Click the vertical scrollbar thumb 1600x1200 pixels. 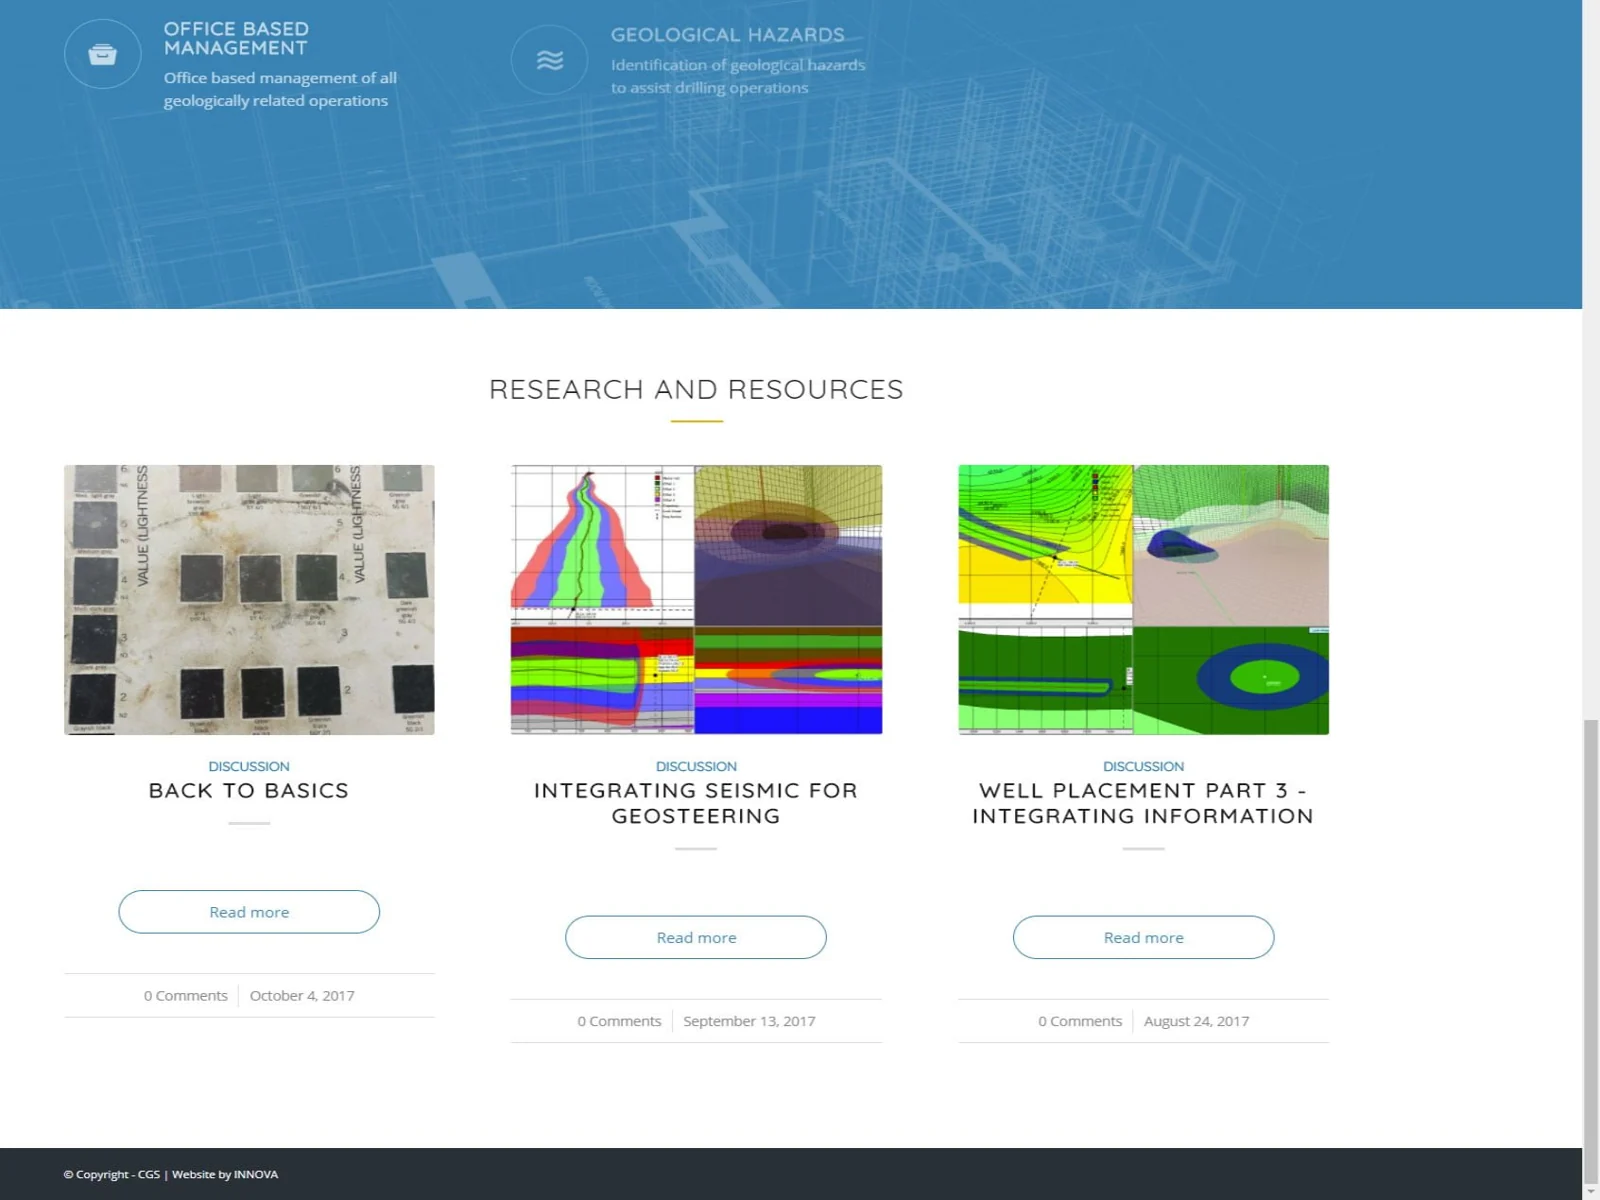pyautogui.click(x=1591, y=951)
